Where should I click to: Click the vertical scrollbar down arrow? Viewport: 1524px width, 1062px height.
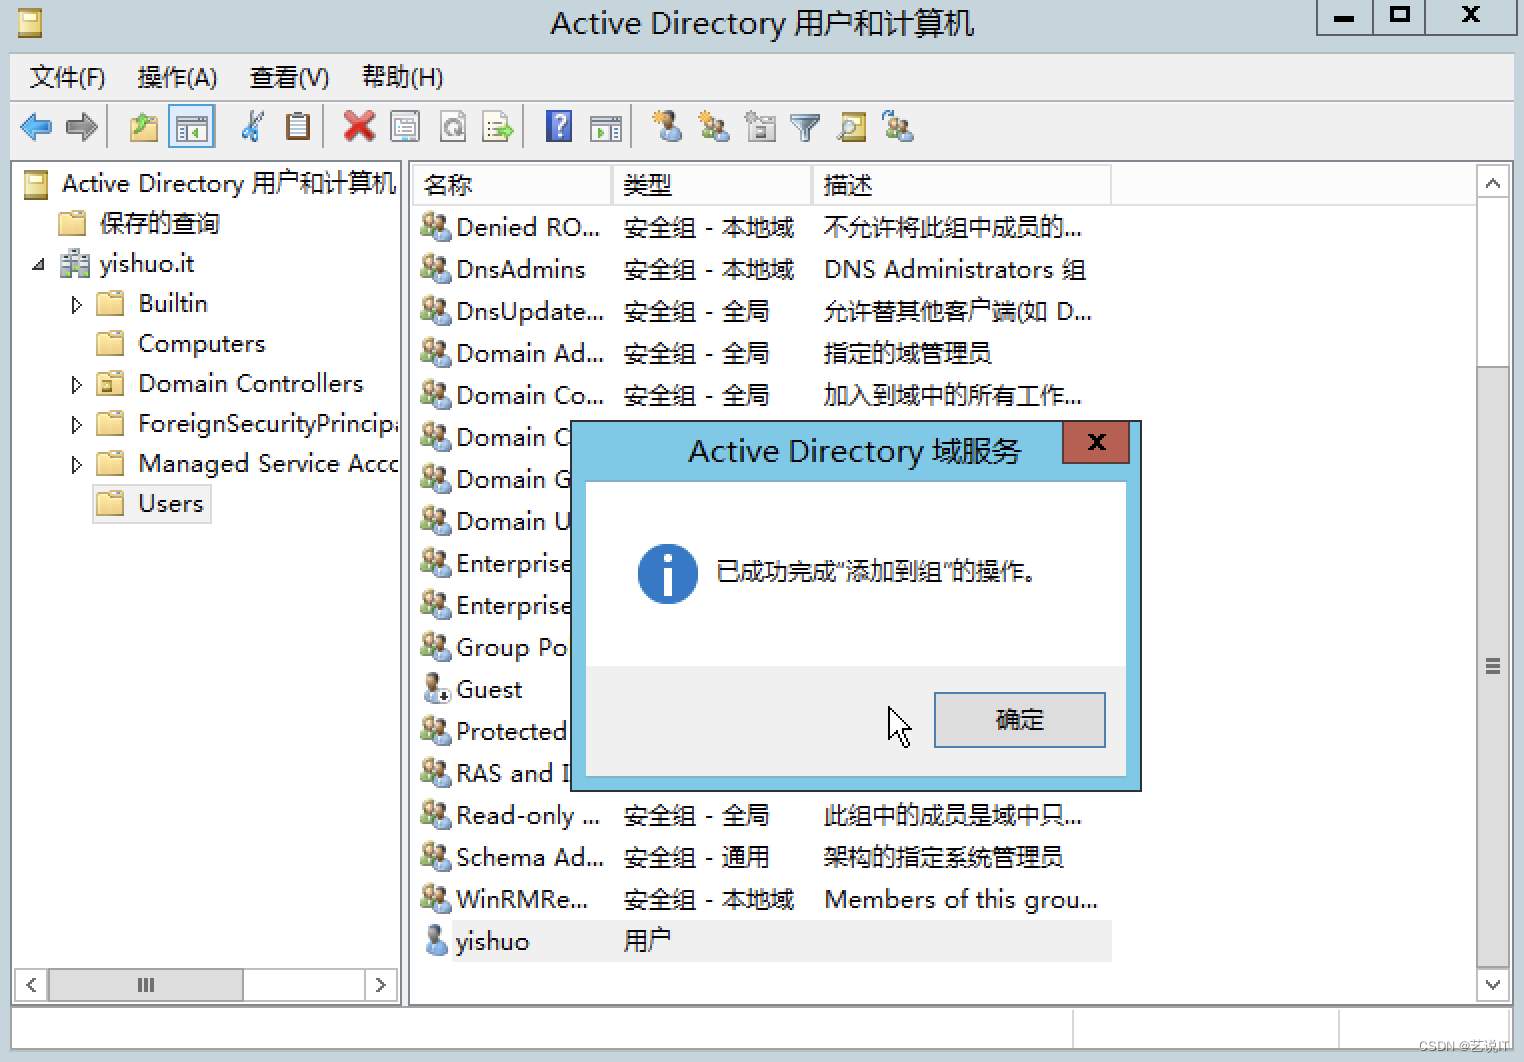[1492, 984]
